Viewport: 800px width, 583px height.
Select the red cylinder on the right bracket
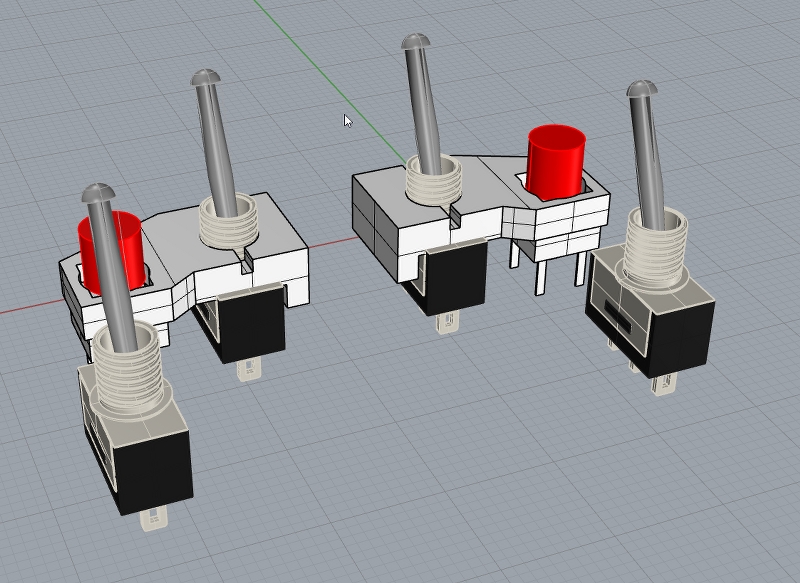point(556,162)
